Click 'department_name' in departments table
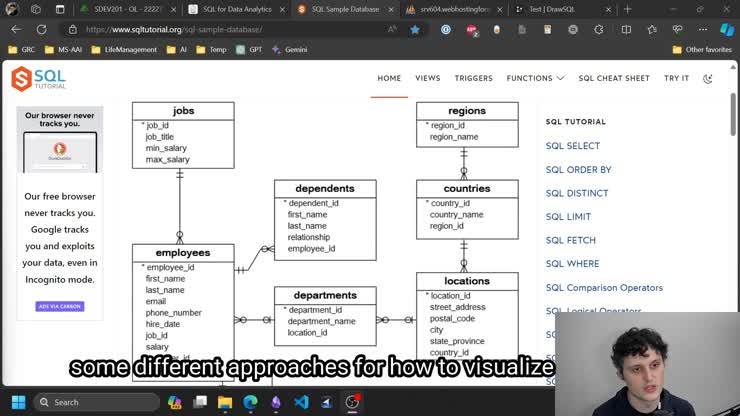 click(x=321, y=321)
